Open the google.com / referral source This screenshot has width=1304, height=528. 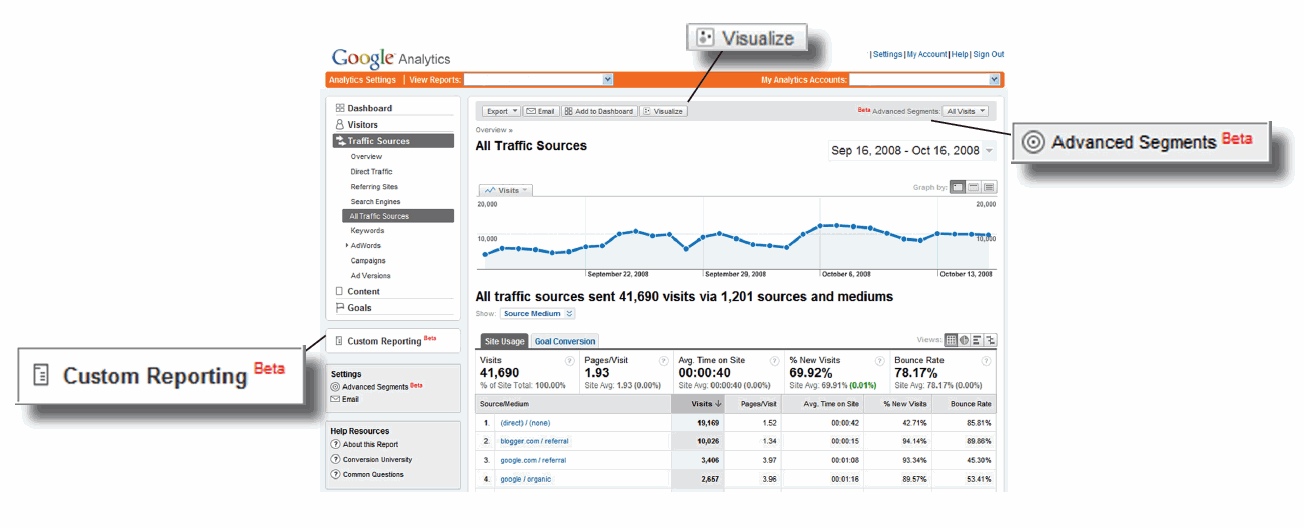click(533, 460)
